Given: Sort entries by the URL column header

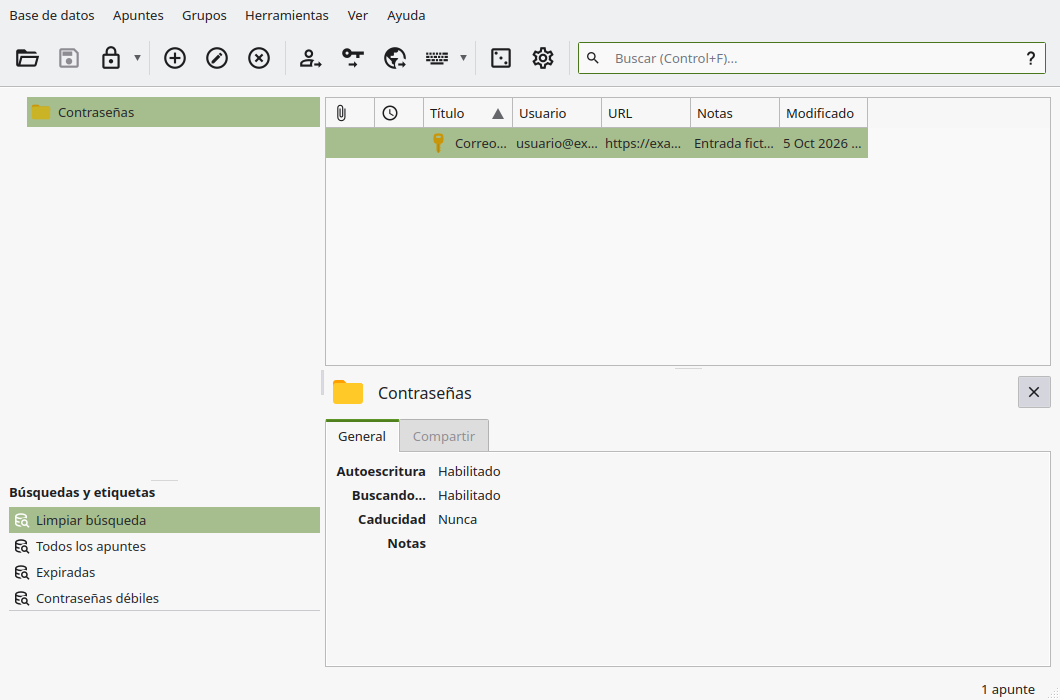Looking at the screenshot, I should (646, 113).
